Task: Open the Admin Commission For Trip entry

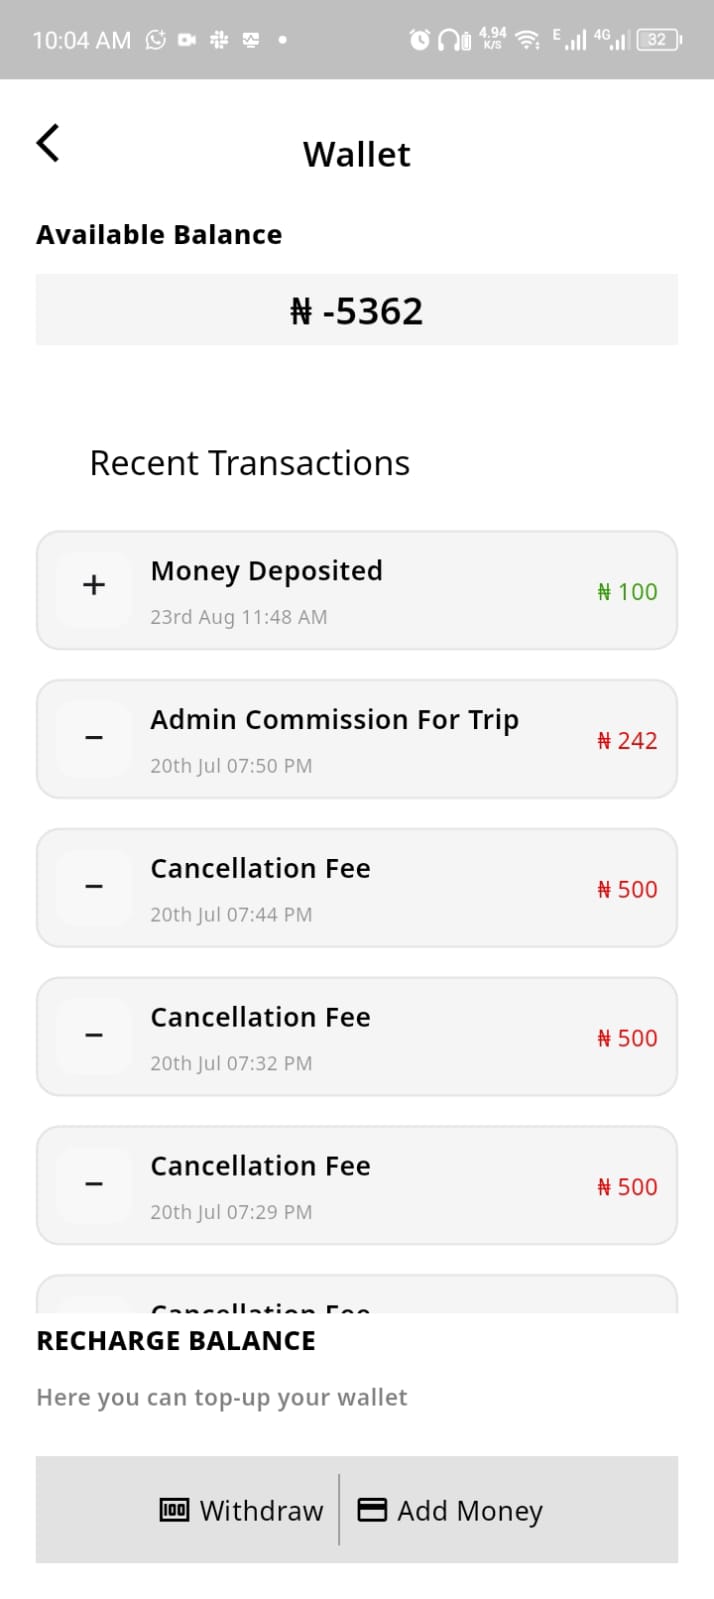Action: click(x=357, y=740)
